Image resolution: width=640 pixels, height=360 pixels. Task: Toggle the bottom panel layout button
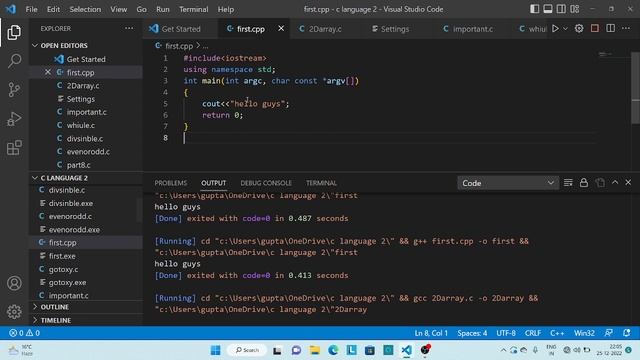click(548, 9)
